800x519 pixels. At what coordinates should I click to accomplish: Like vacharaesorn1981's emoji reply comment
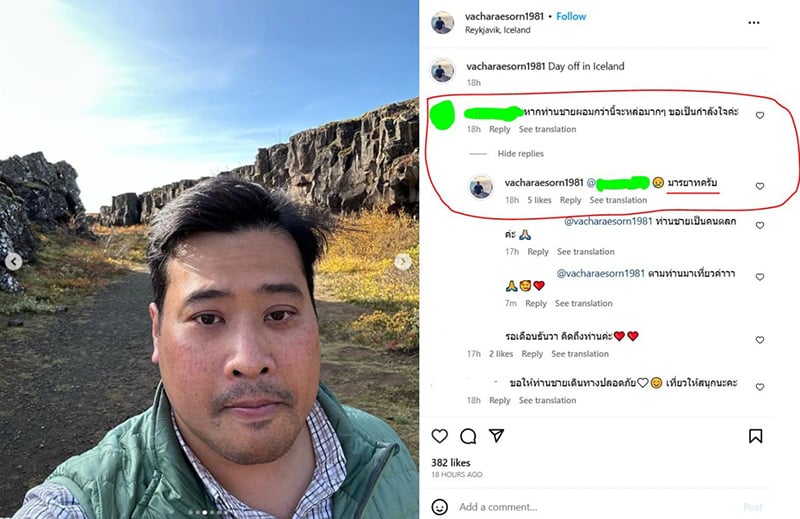[760, 186]
